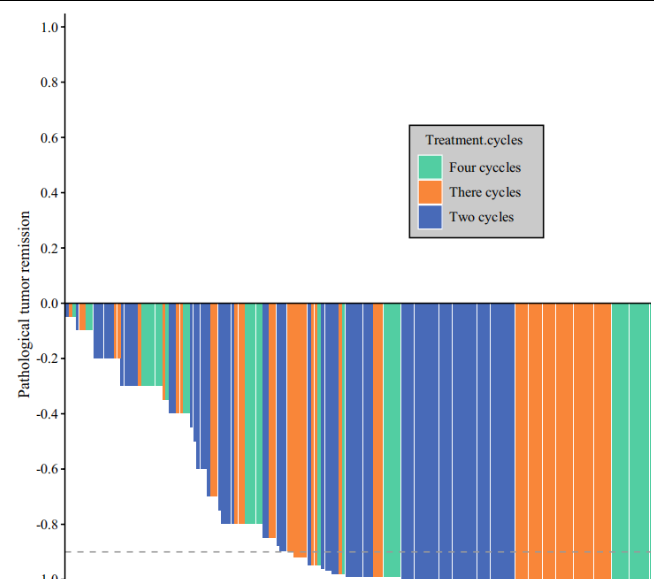Click the -0.4 y-axis tick label
This screenshot has height=579, width=654.
(47, 413)
